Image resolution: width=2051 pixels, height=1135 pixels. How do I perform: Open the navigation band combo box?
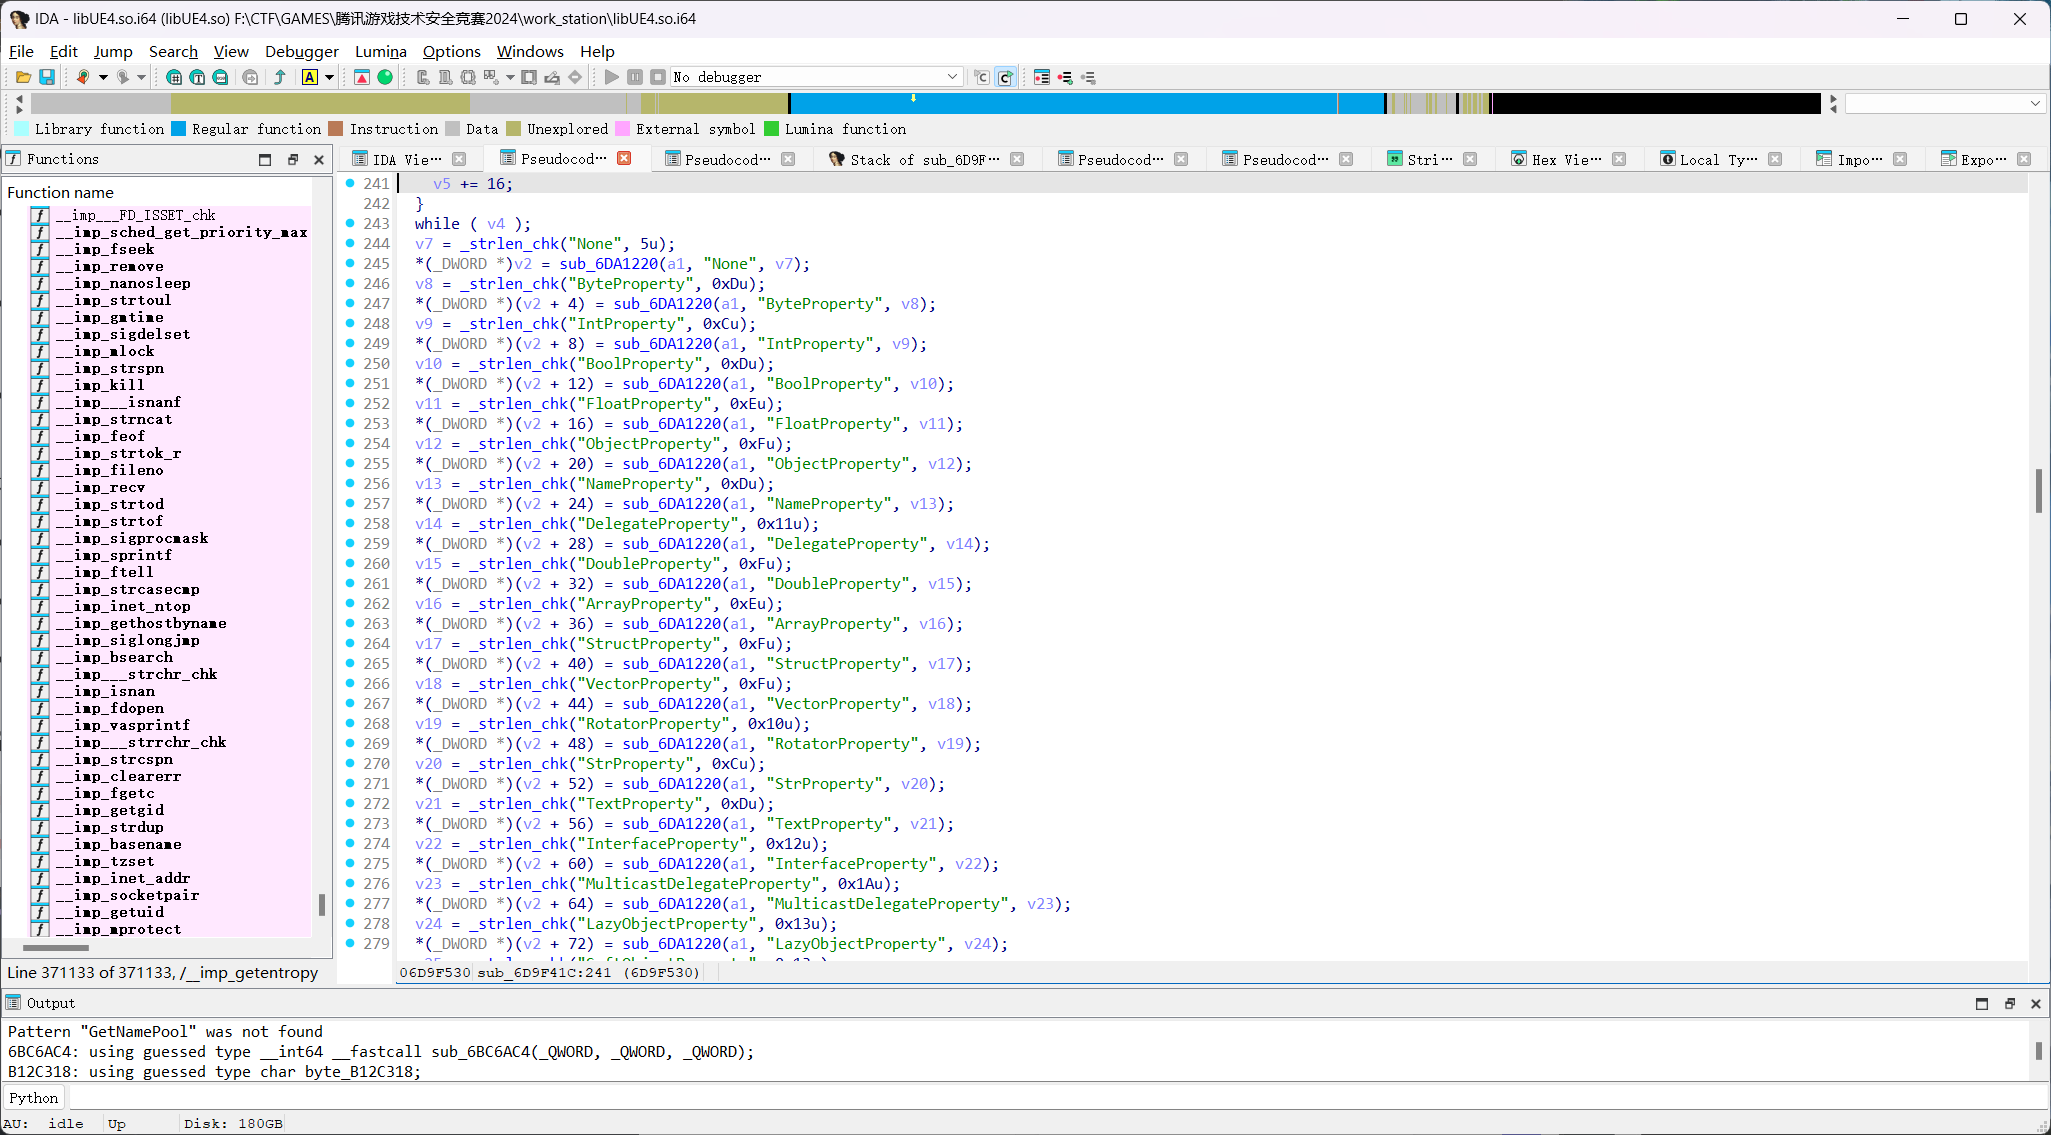(1944, 103)
